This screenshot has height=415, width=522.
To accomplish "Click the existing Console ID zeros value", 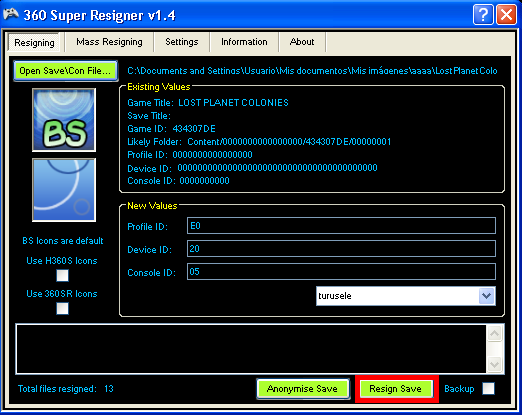I will [x=204, y=181].
